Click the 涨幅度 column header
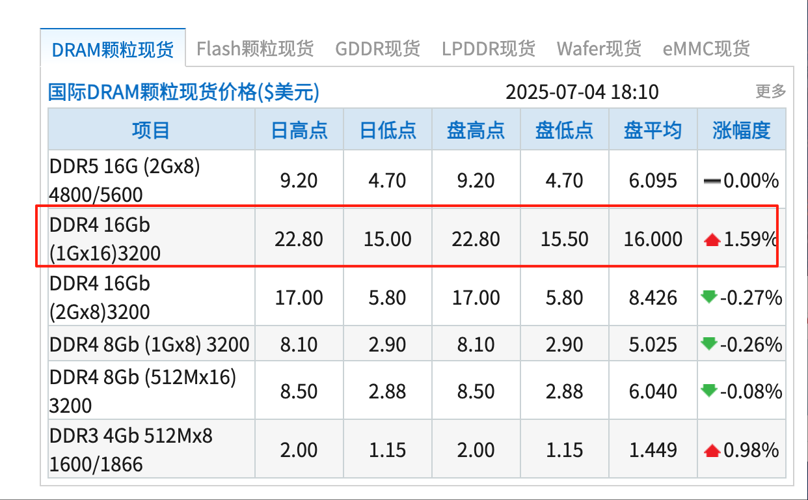The width and height of the screenshot is (808, 500). click(x=742, y=130)
